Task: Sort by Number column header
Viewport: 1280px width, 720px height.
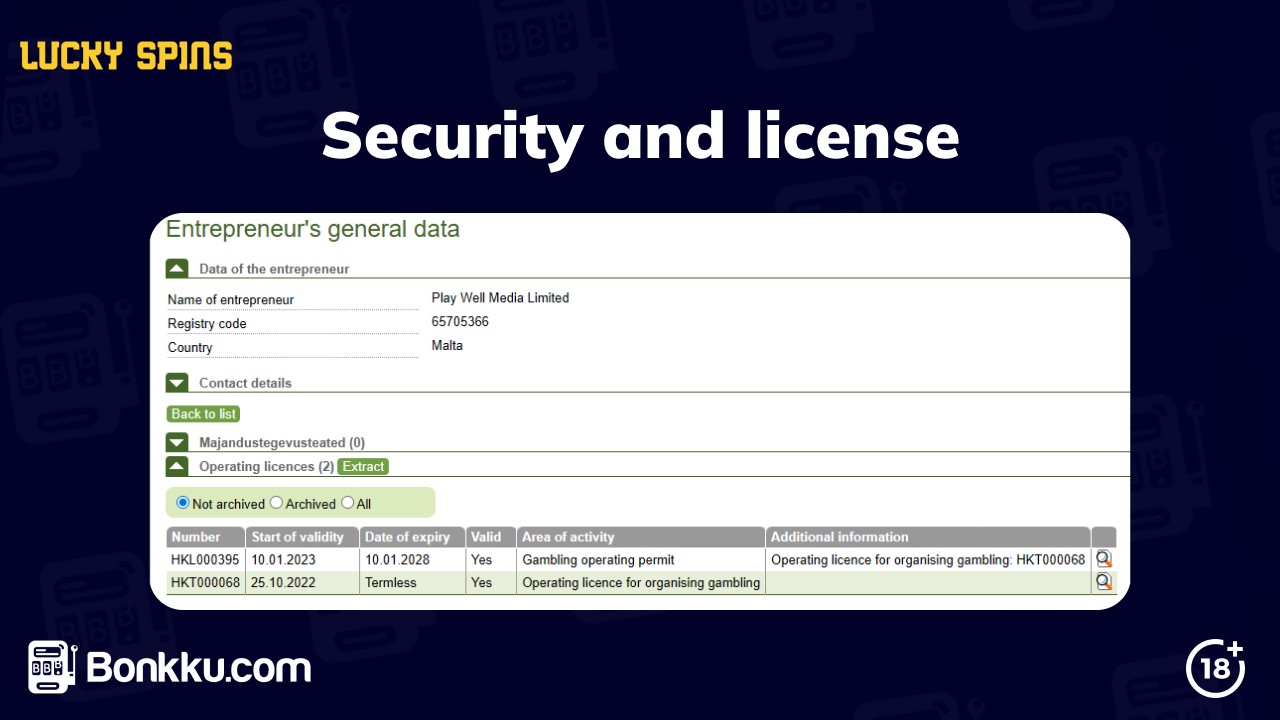Action: 206,537
